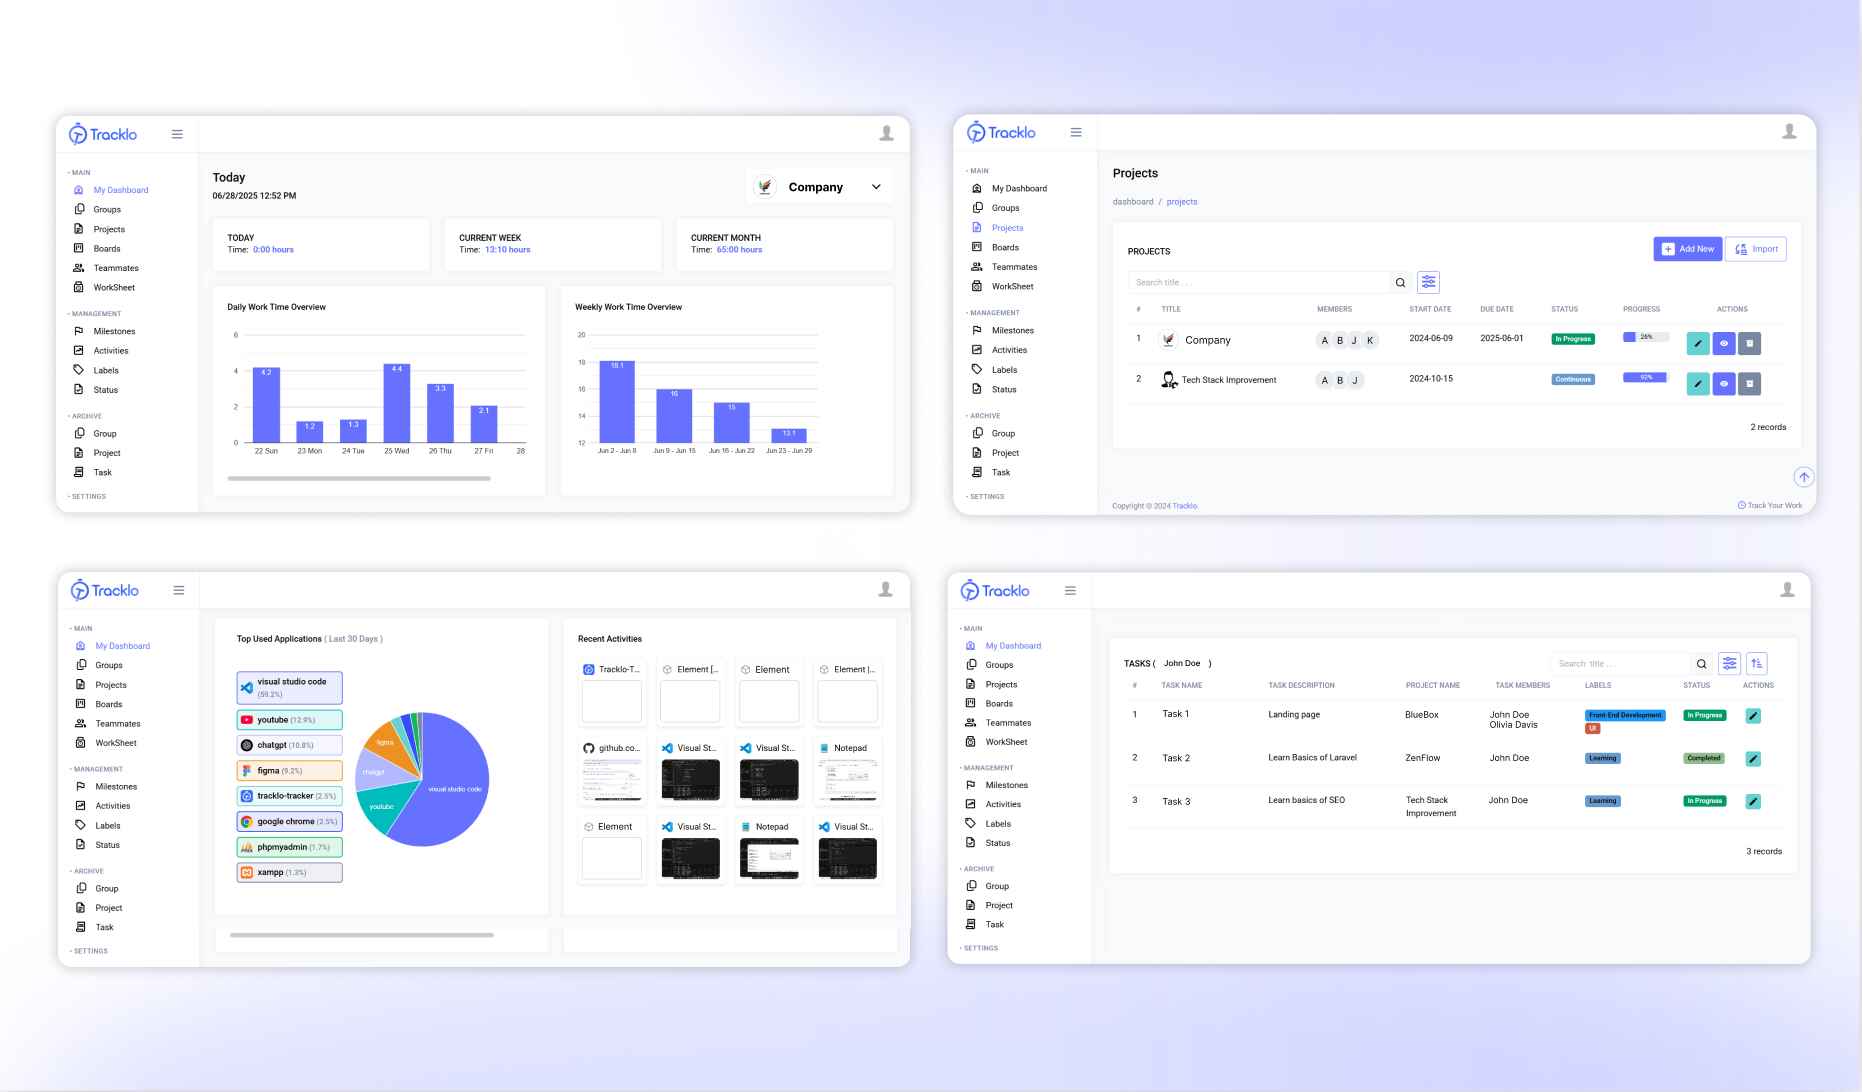Viewport: 1862px width, 1092px height.
Task: Open Milestones under Management in the sidebar
Action: (x=1012, y=330)
